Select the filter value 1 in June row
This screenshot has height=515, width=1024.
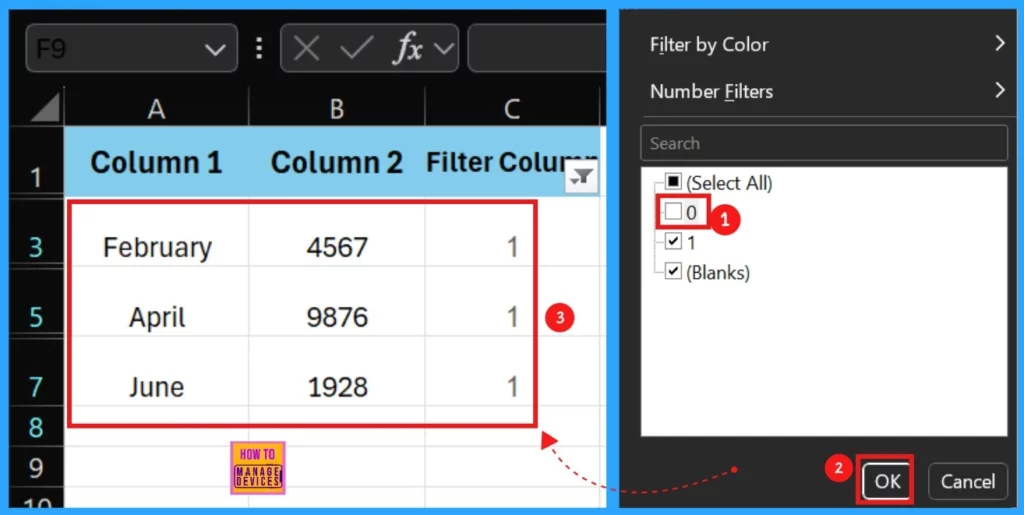coord(512,386)
